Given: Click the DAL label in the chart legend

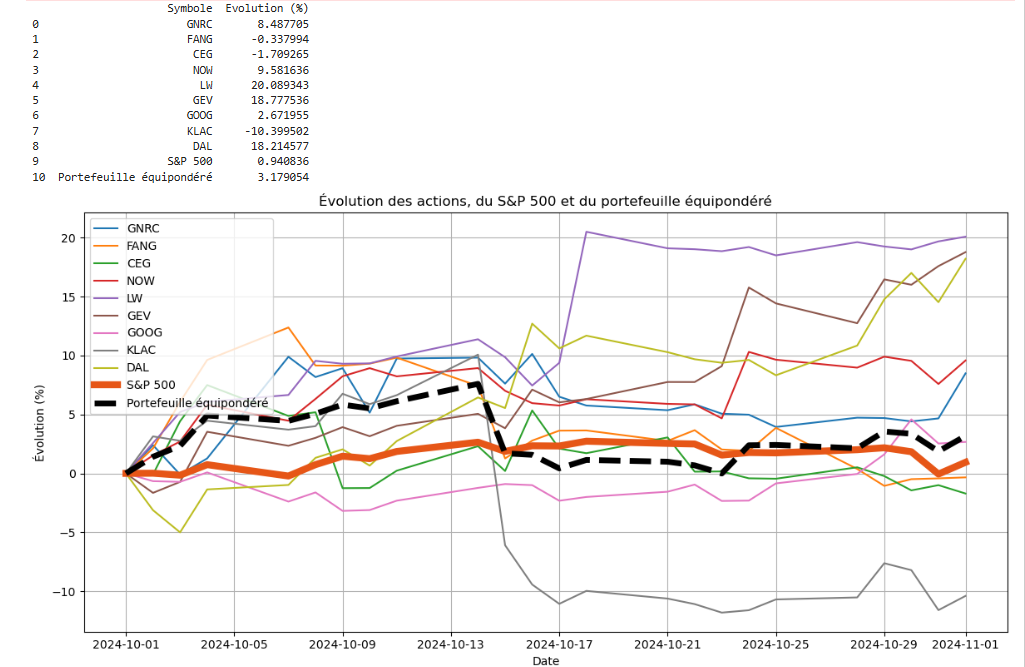Looking at the screenshot, I should coord(138,368).
